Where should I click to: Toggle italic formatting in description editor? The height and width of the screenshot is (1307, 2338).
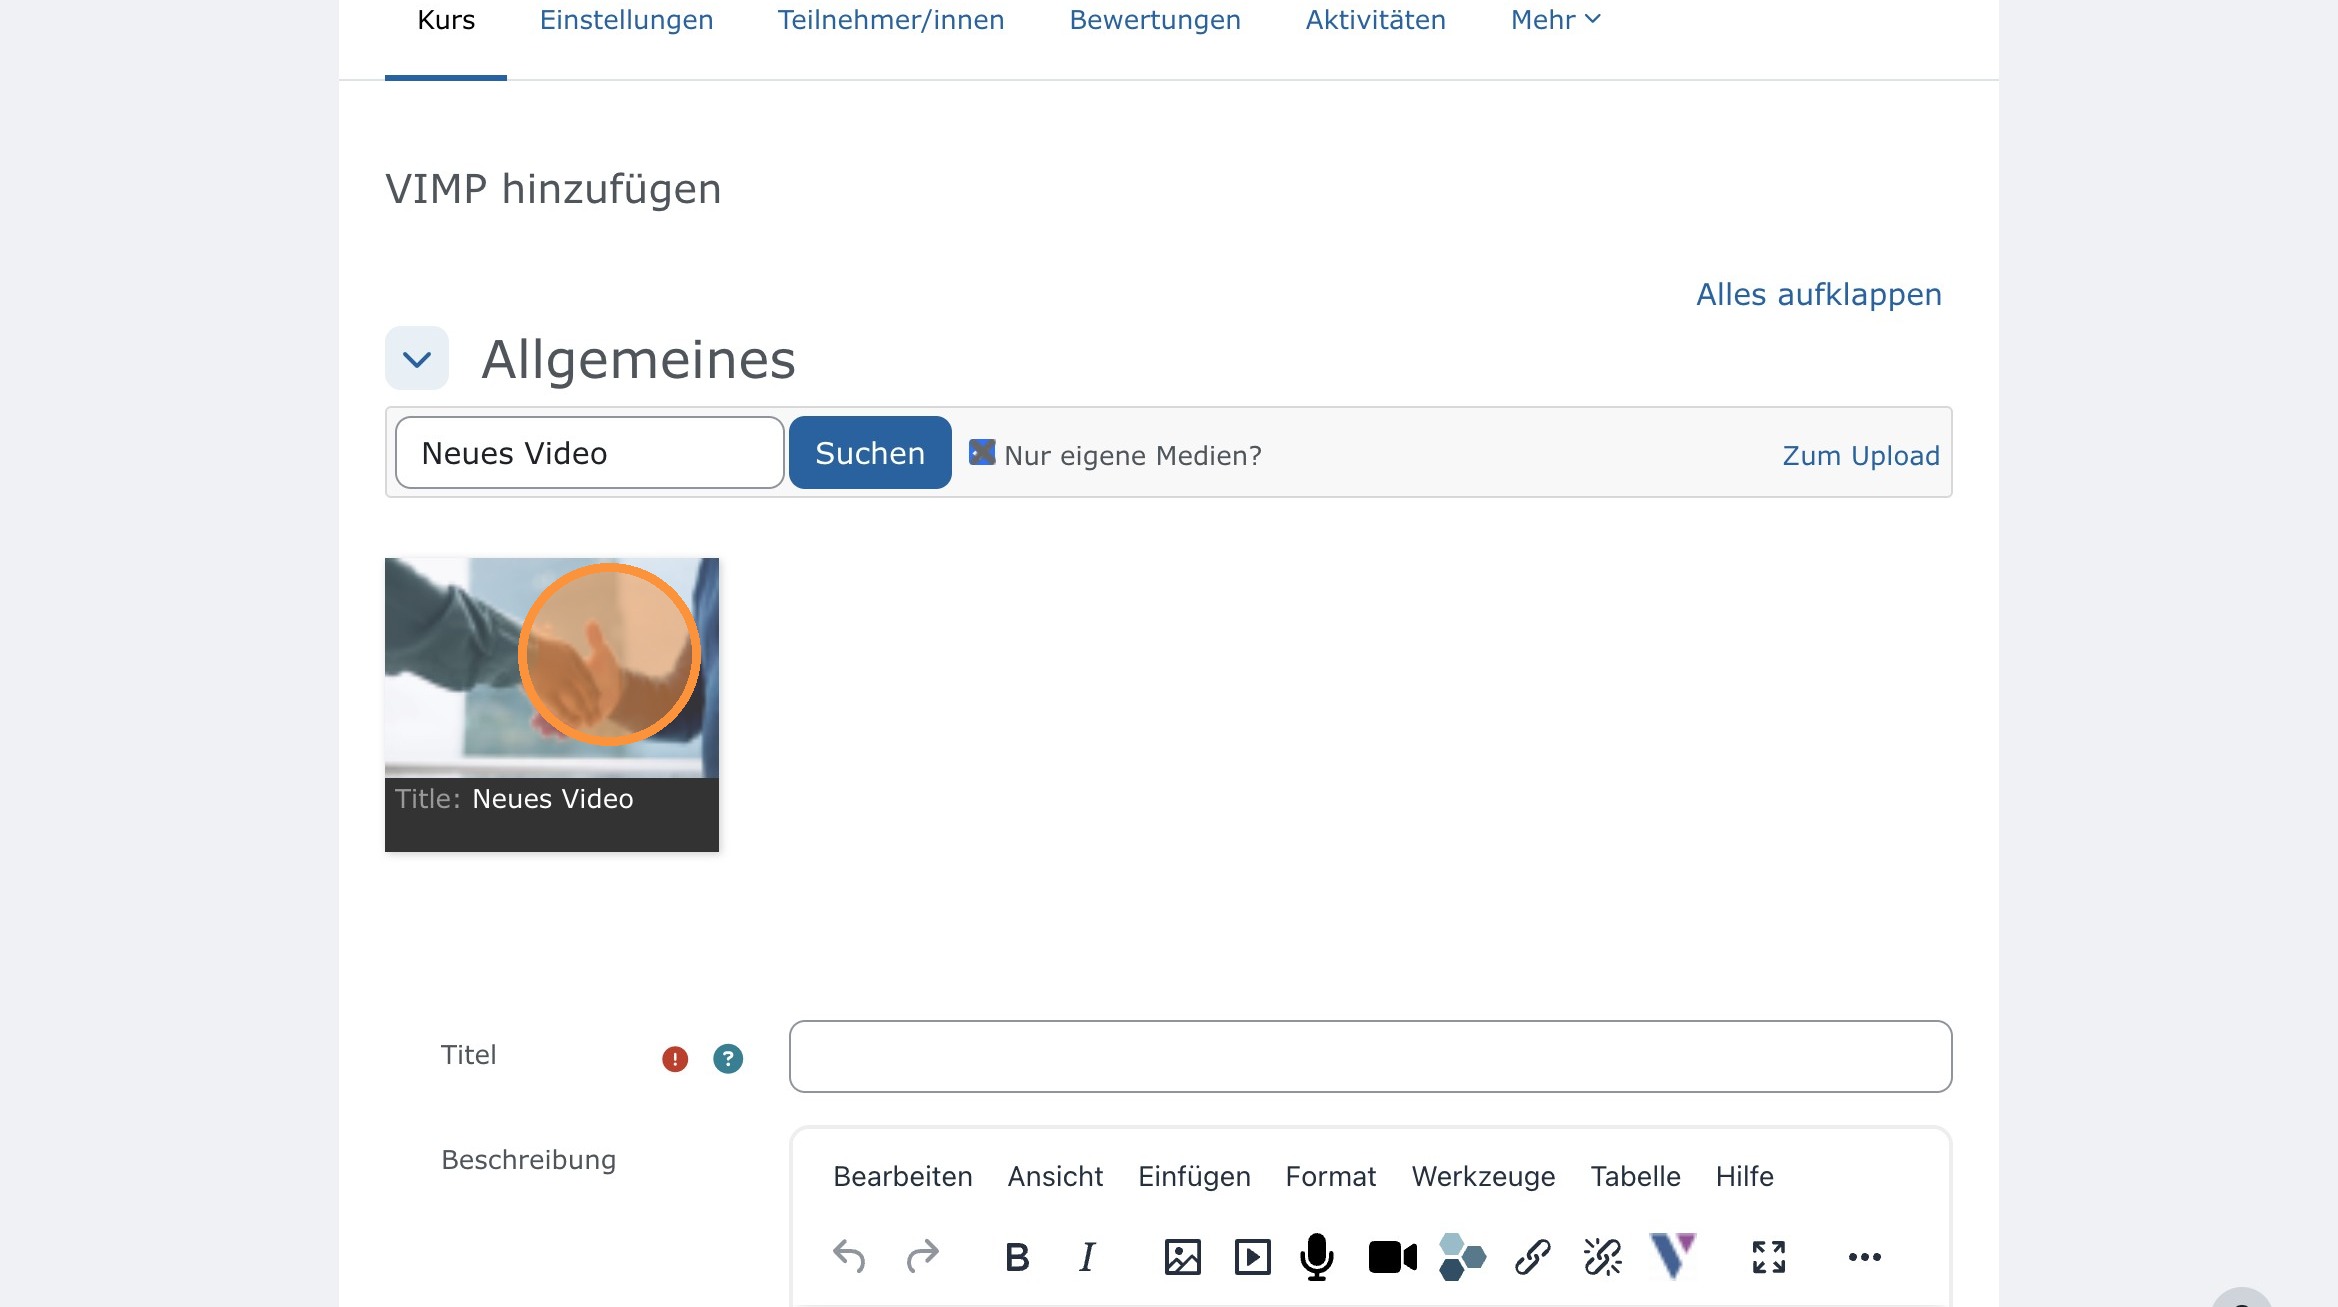(1087, 1256)
